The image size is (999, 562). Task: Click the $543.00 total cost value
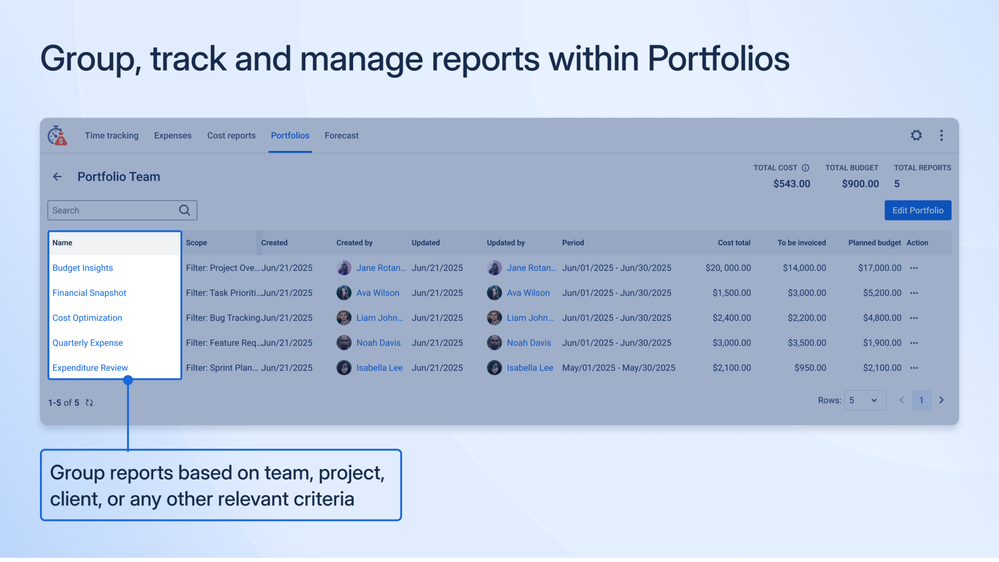(792, 184)
